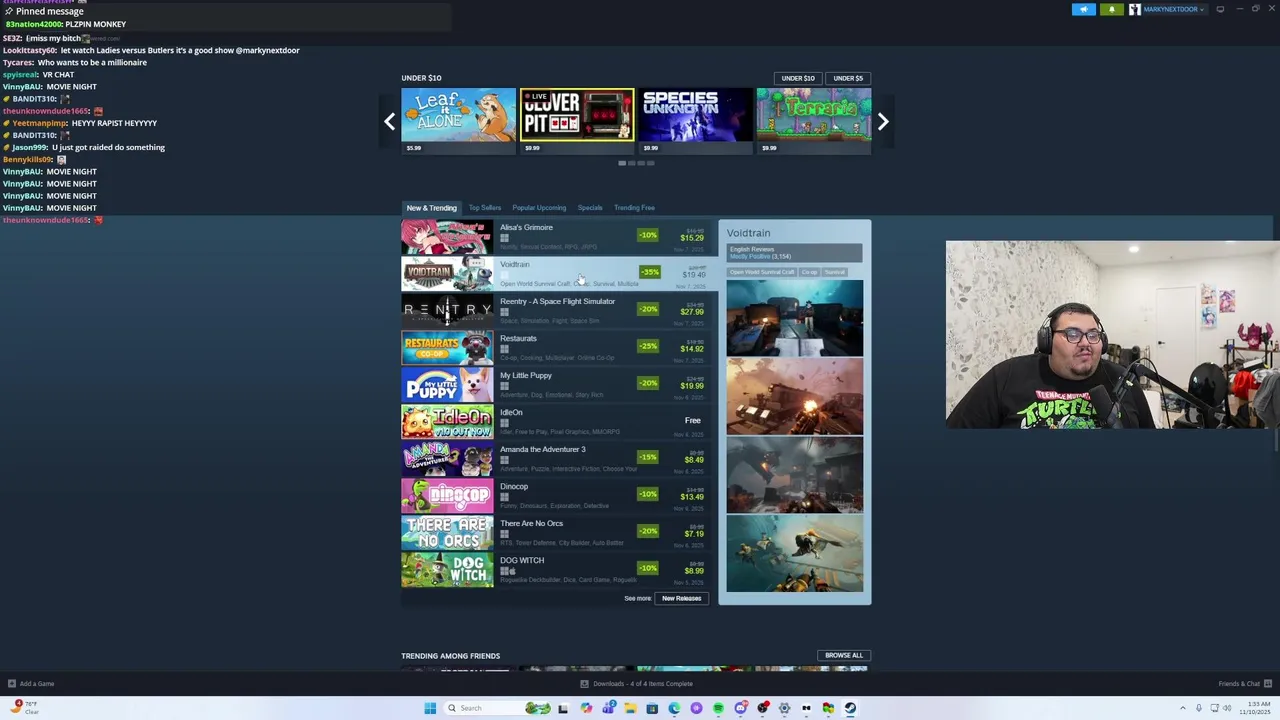The height and width of the screenshot is (720, 1280).
Task: Open File Explorer from taskbar
Action: tap(630, 708)
